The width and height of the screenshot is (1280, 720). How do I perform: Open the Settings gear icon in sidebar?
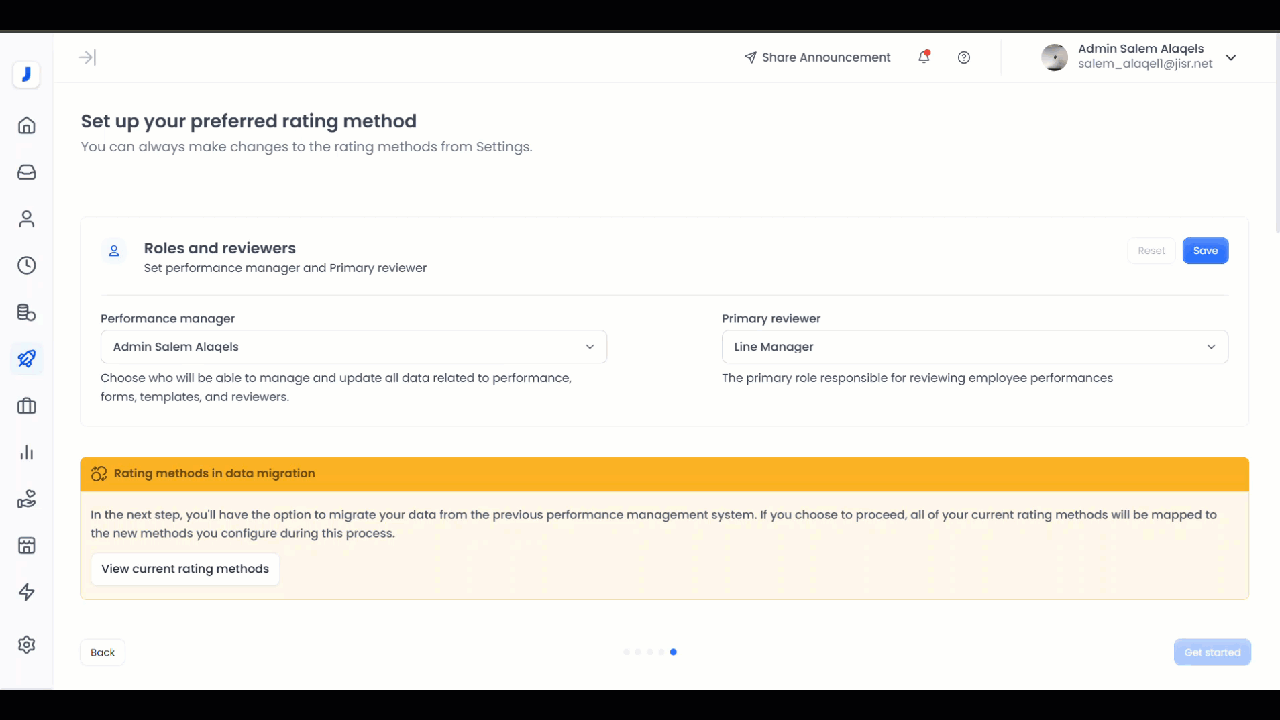[27, 645]
